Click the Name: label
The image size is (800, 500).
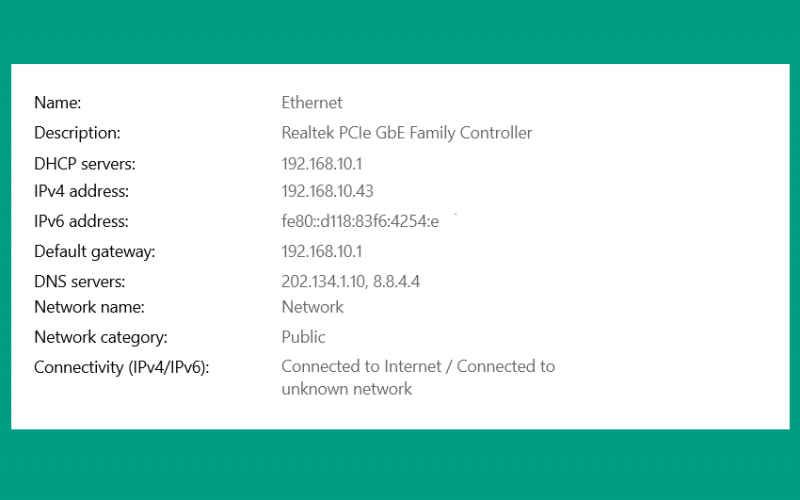(58, 103)
